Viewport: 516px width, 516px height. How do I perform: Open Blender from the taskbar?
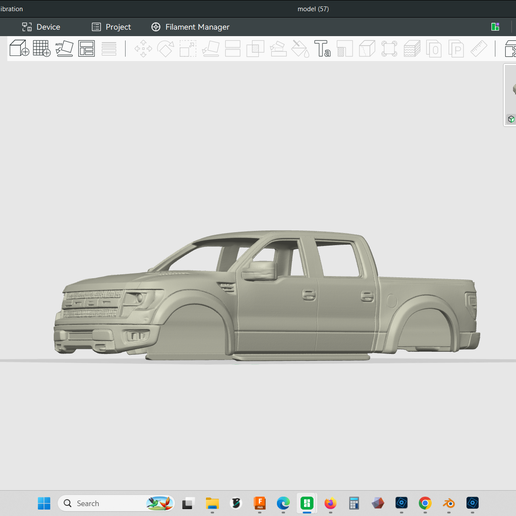tap(449, 503)
